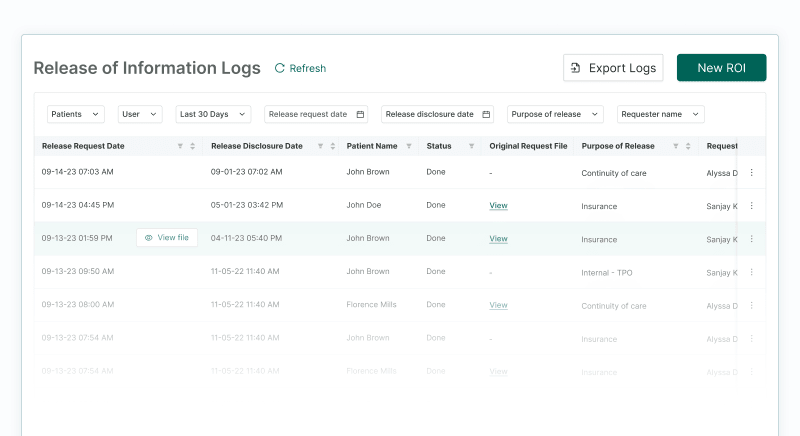Click filter icon in Purpose of Release column
Screen dimensions: 800x436
tap(676, 146)
